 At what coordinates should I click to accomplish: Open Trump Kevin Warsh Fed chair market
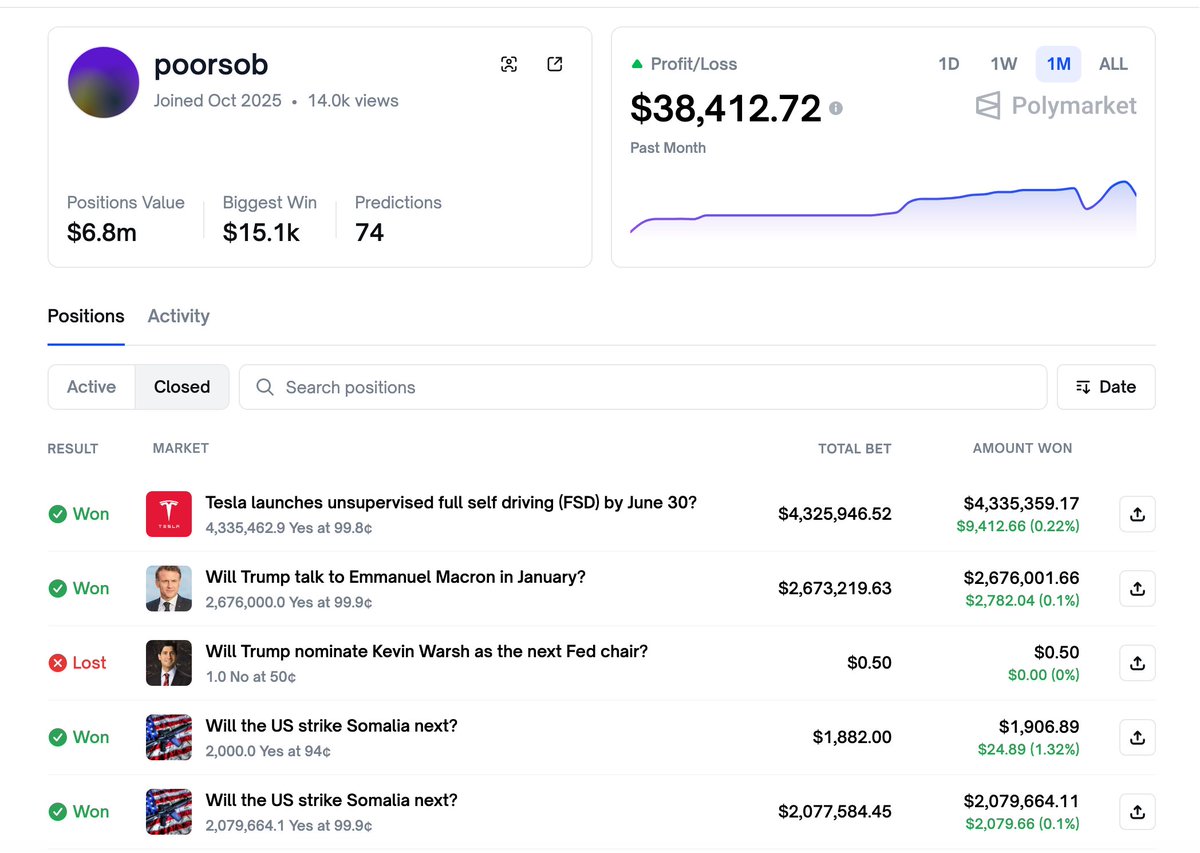click(x=426, y=651)
